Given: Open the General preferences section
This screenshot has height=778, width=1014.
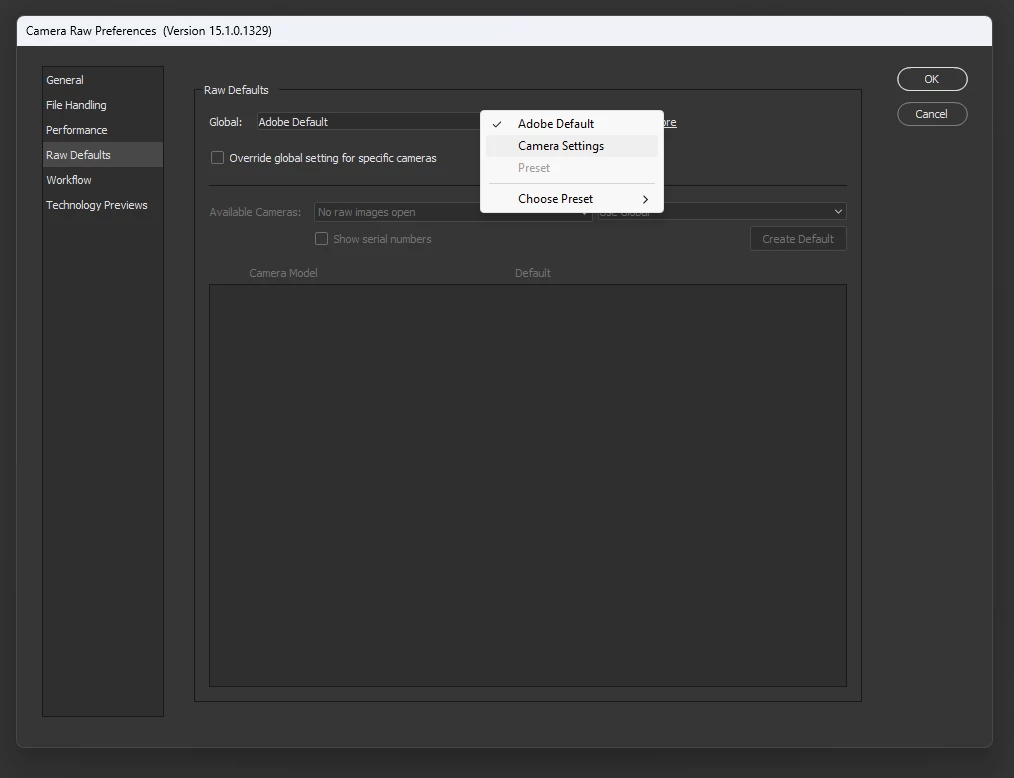Looking at the screenshot, I should coord(102,80).
